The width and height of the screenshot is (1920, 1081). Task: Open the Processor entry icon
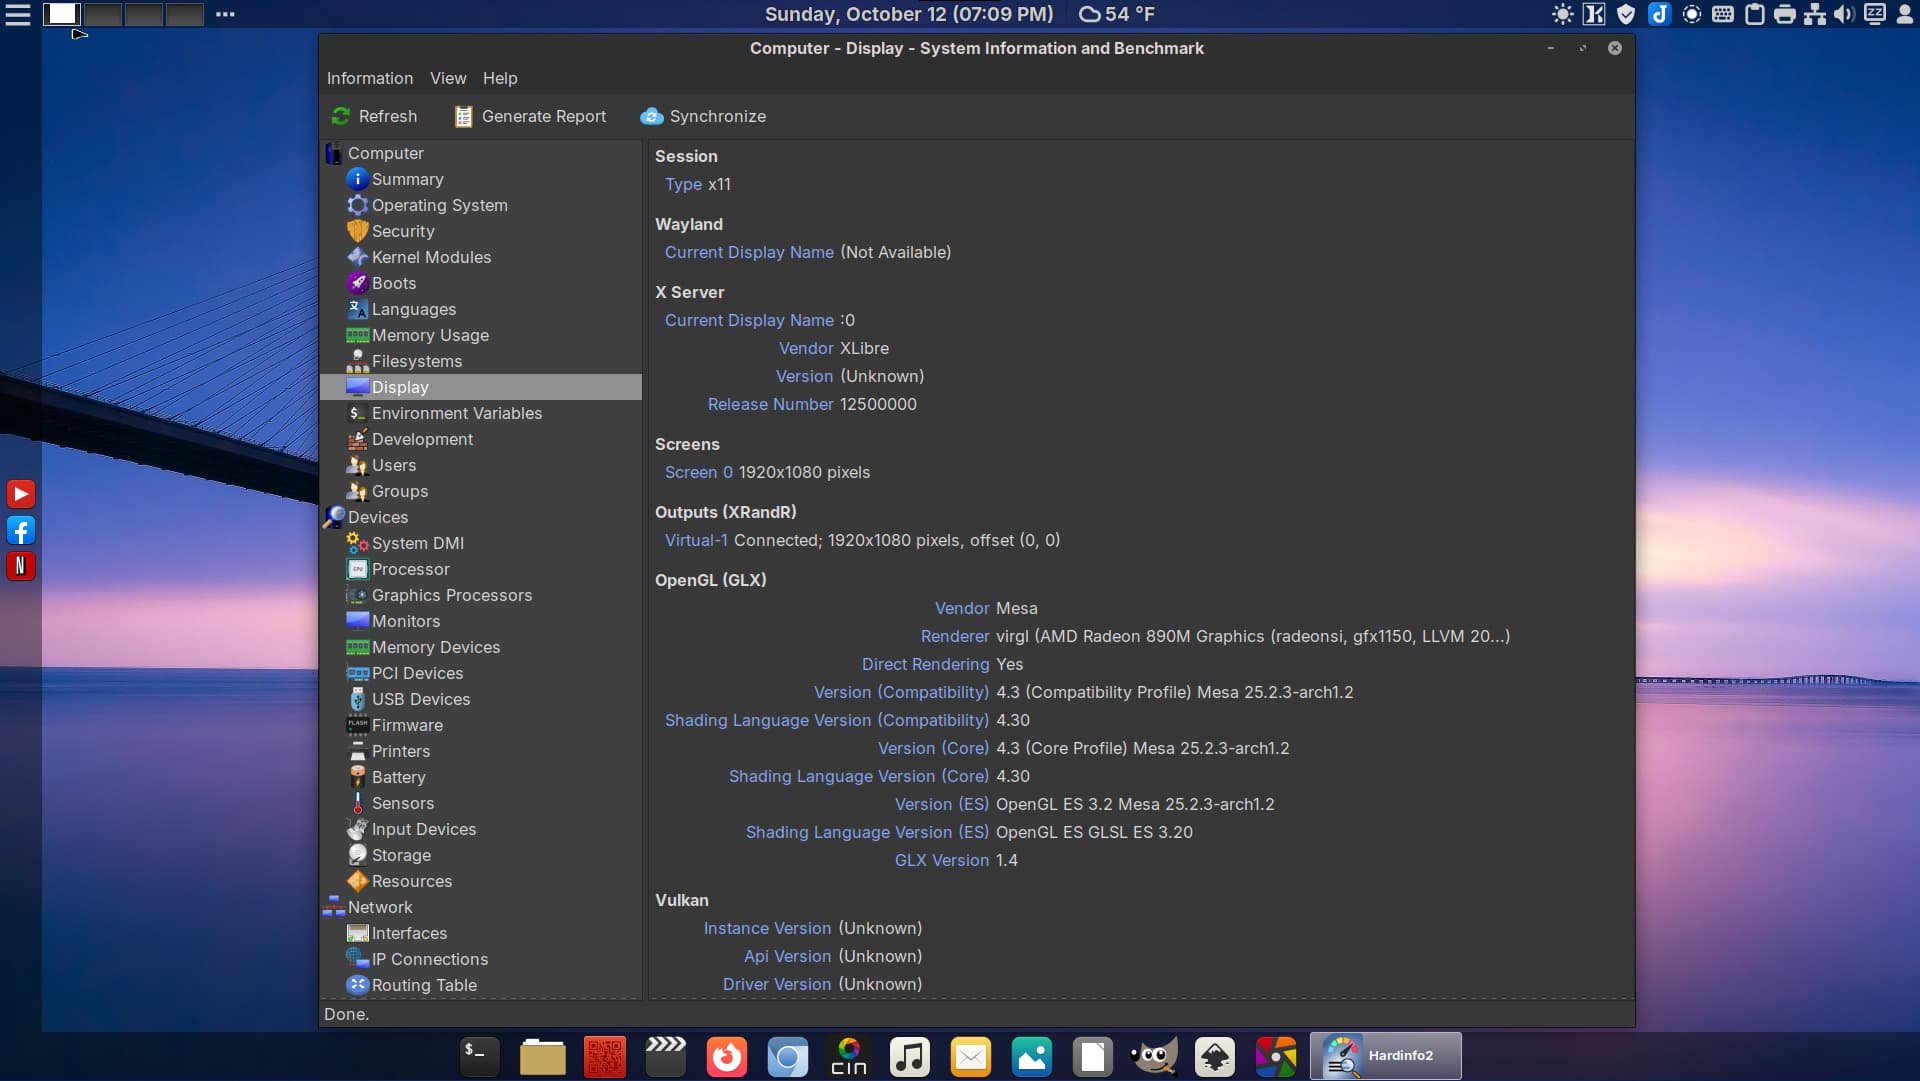point(357,569)
